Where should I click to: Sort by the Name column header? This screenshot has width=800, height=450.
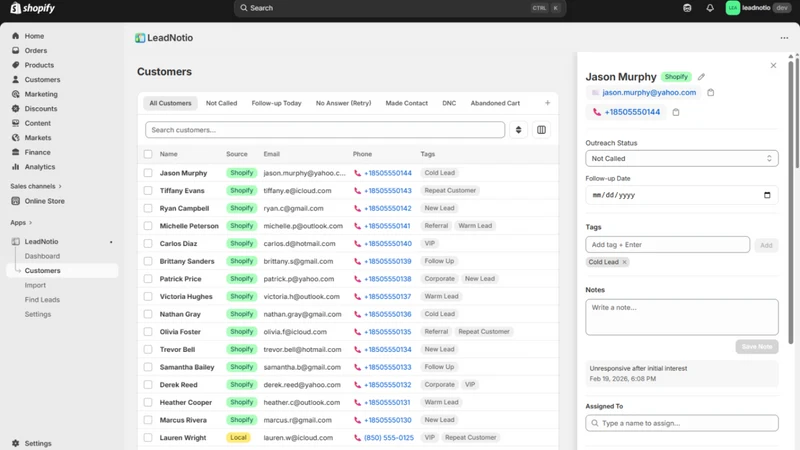(x=168, y=154)
